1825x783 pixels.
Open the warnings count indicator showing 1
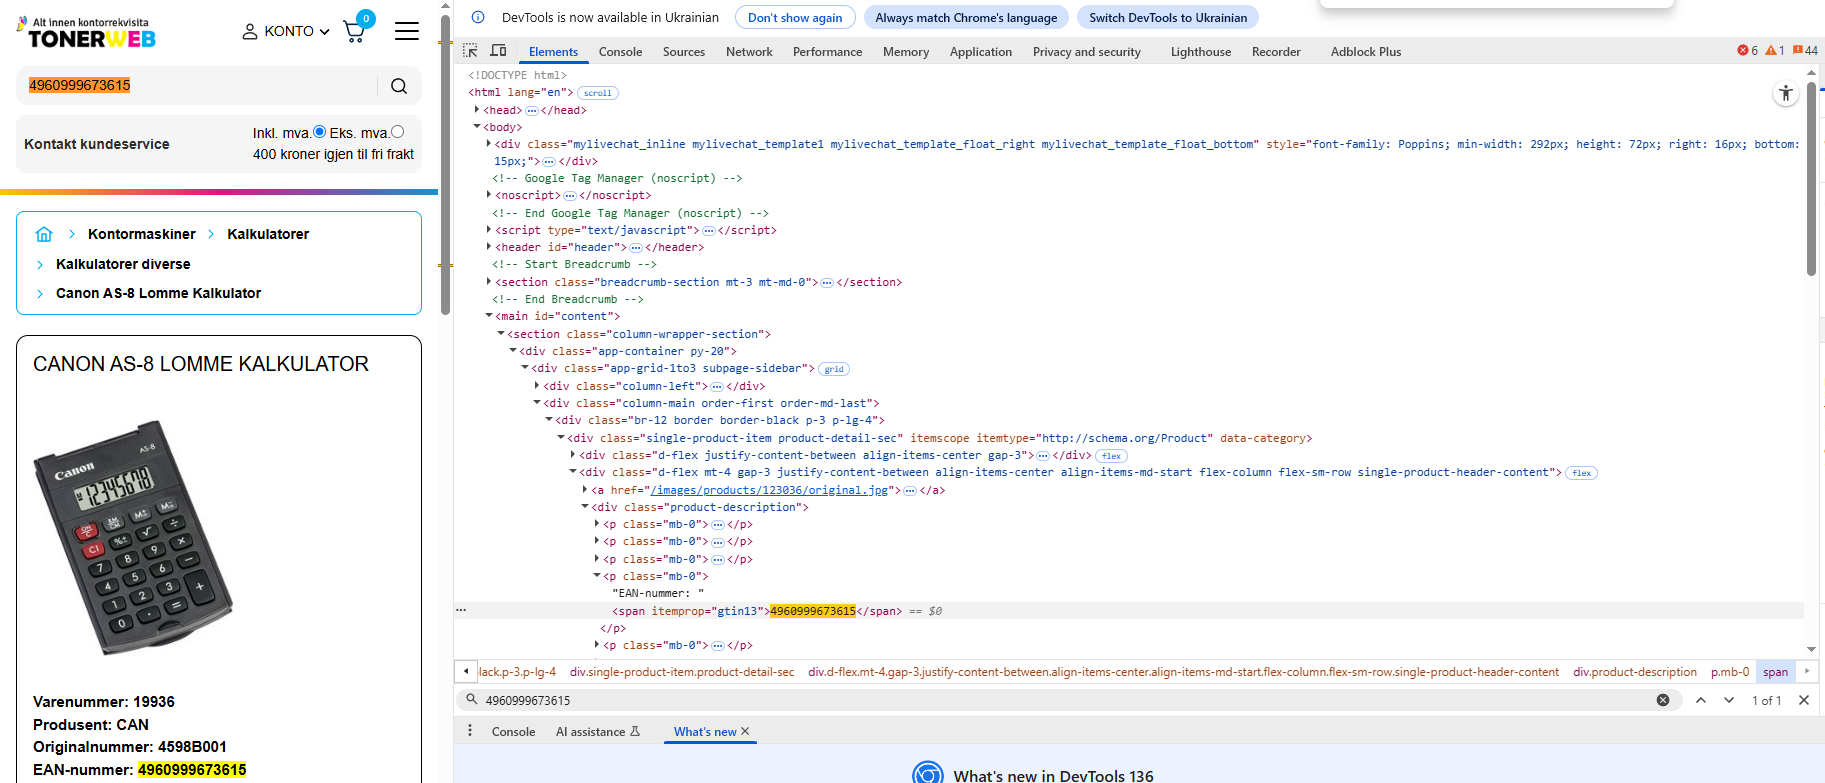[x=1775, y=51]
